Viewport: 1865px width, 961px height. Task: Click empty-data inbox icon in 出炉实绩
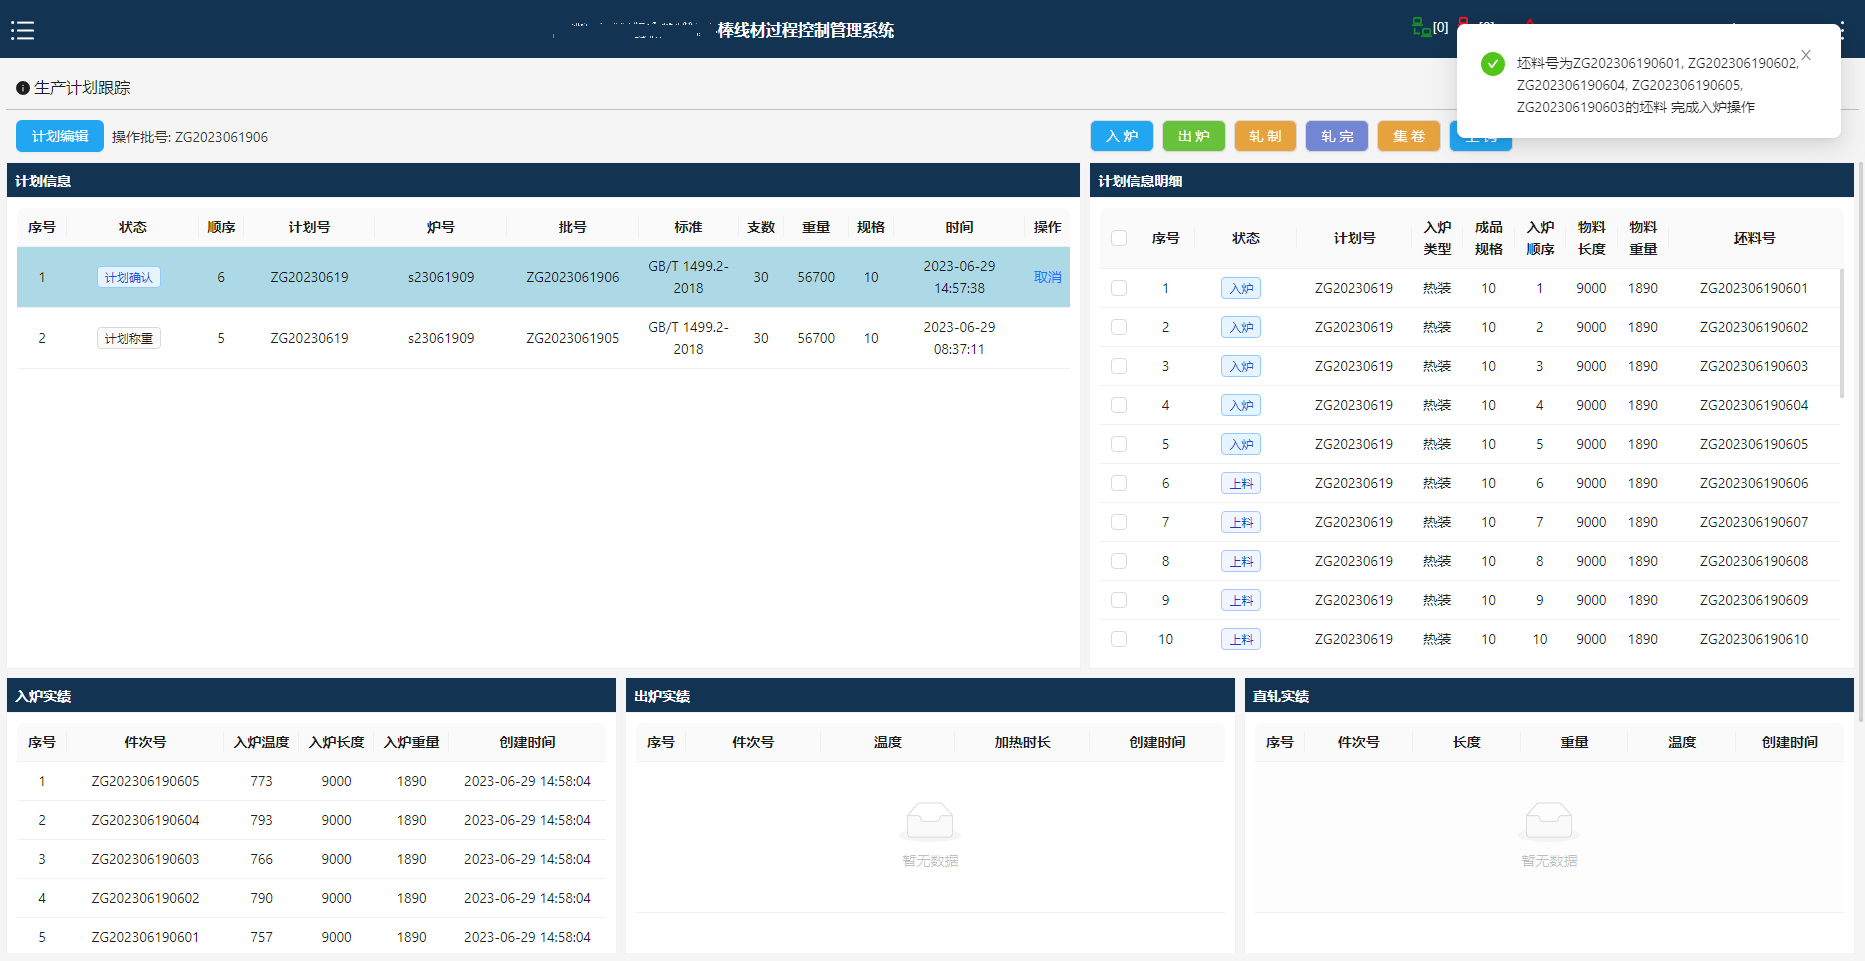(x=930, y=821)
